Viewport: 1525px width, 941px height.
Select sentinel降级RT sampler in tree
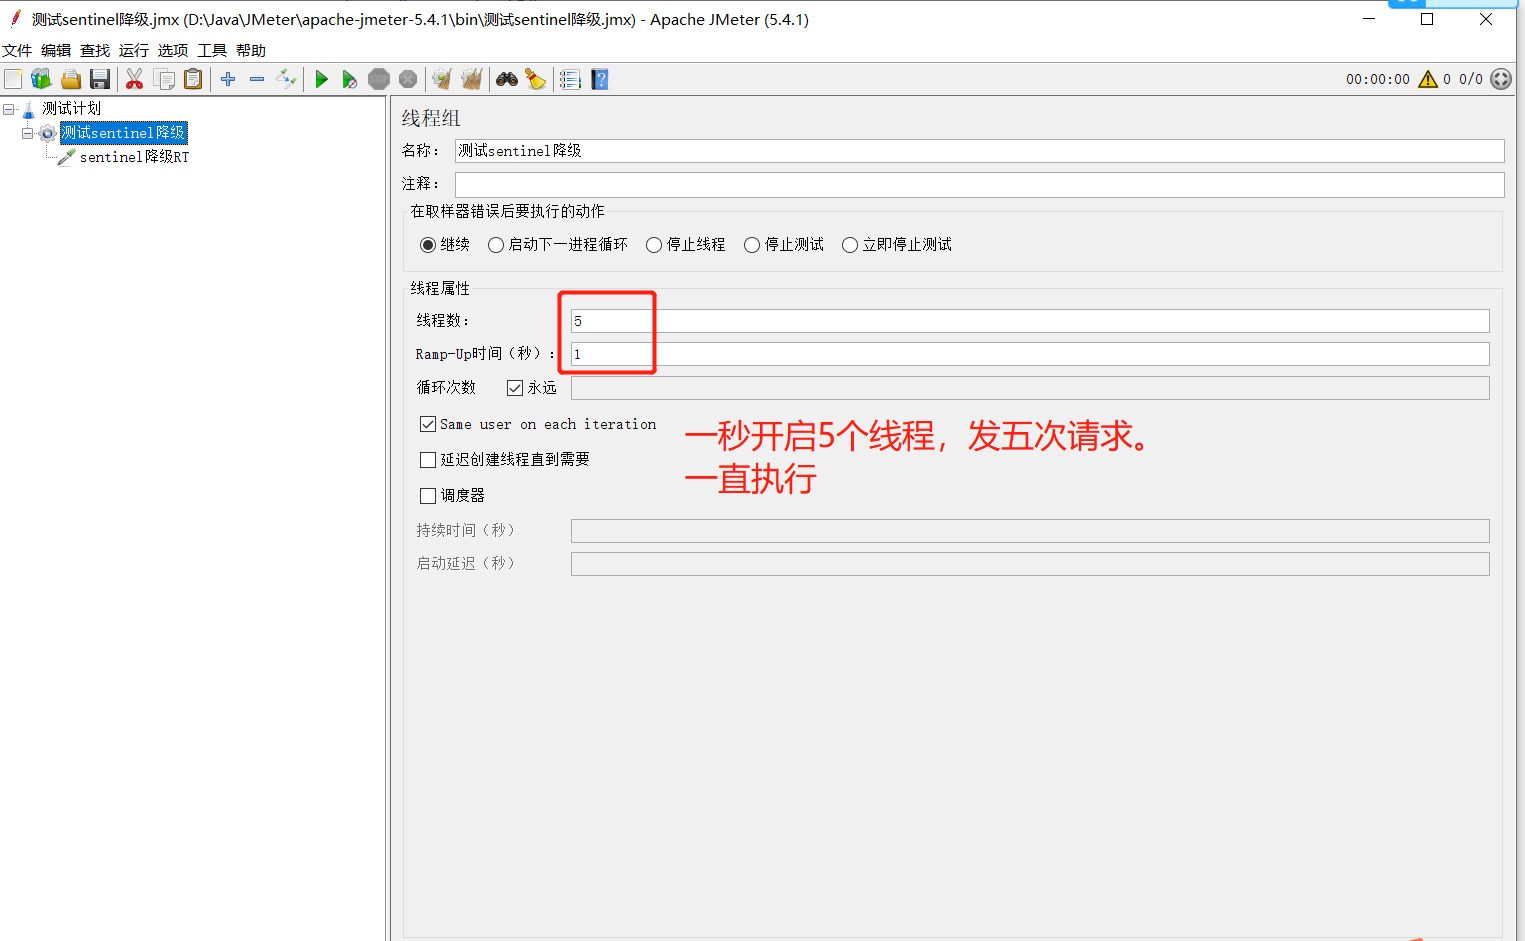click(x=134, y=157)
